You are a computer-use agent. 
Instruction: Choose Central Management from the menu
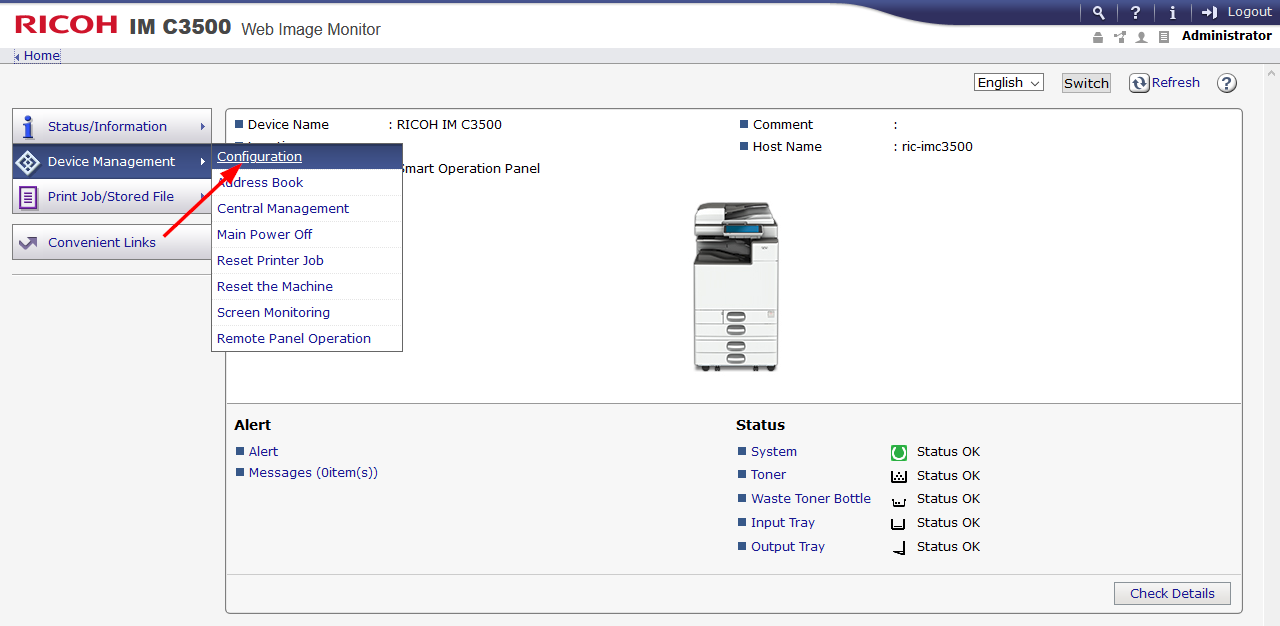click(x=307, y=208)
